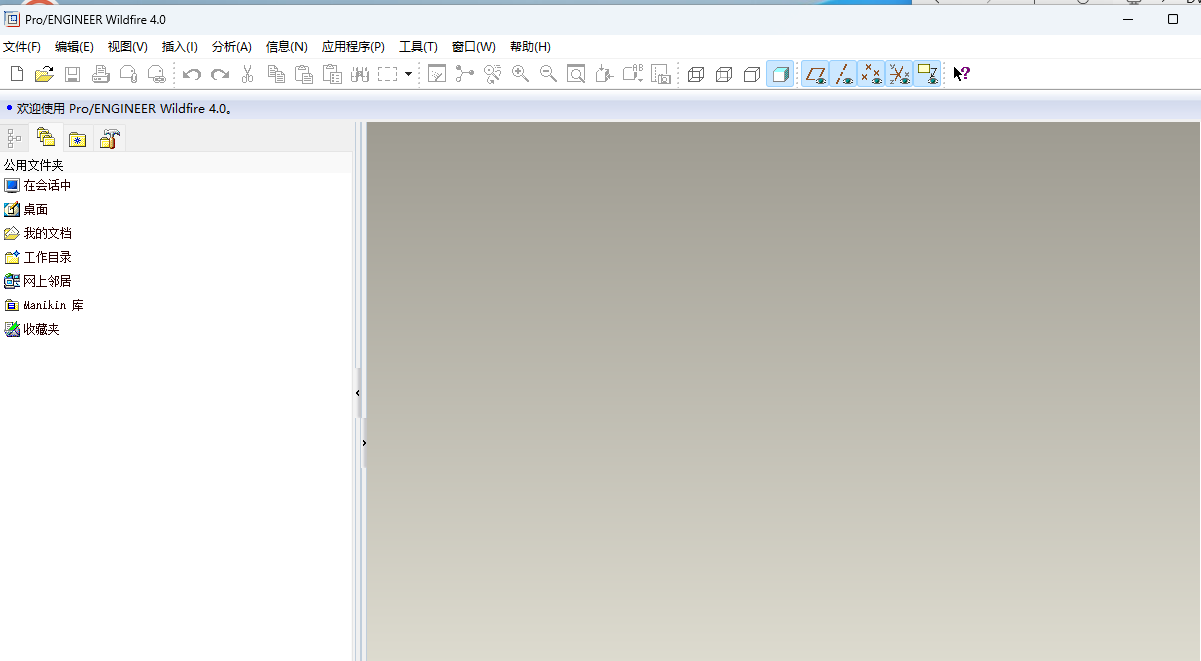Viewport: 1201px width, 661px height.
Task: Create a new object with the New icon
Action: 16,74
